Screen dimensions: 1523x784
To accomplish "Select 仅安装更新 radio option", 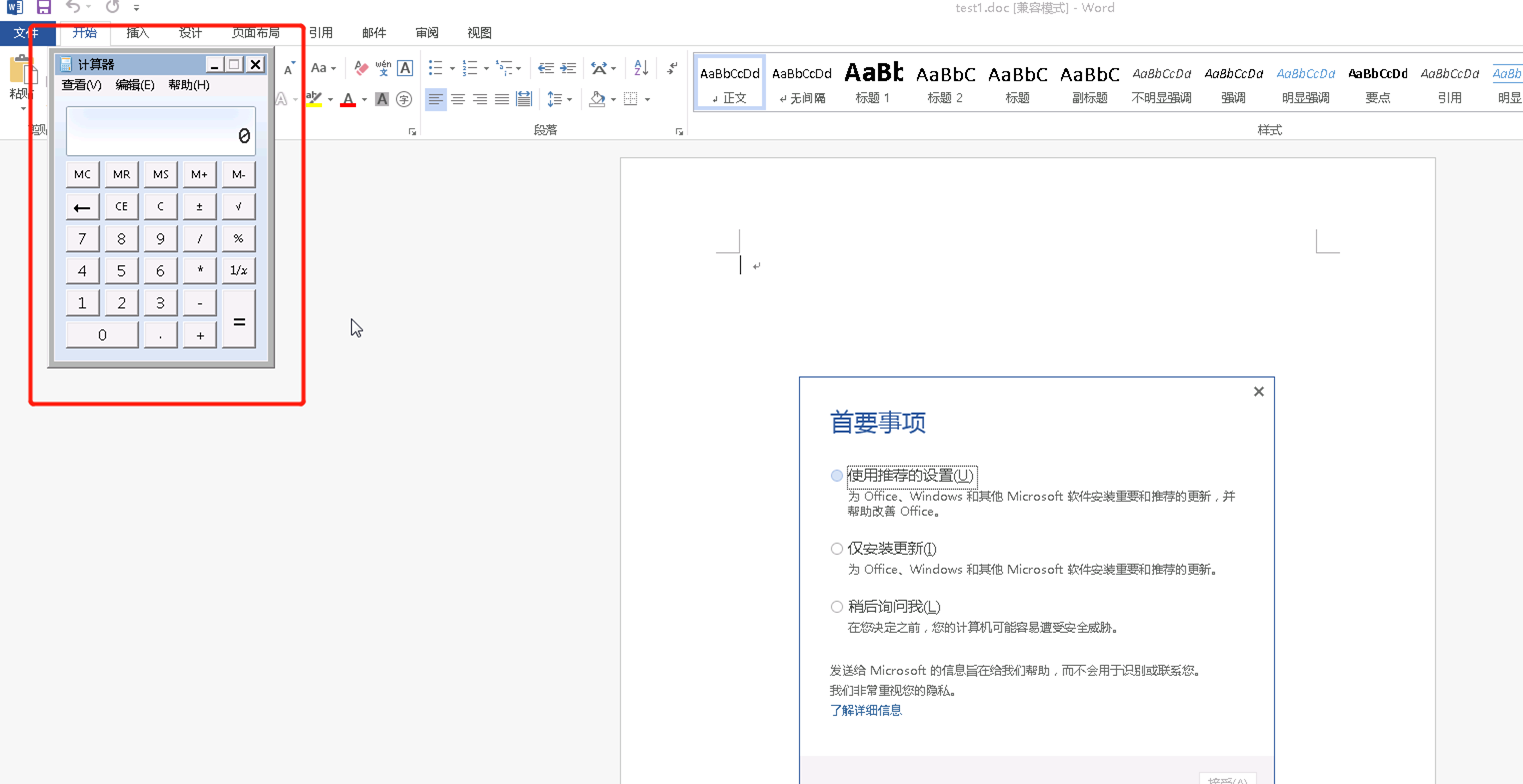I will click(837, 549).
